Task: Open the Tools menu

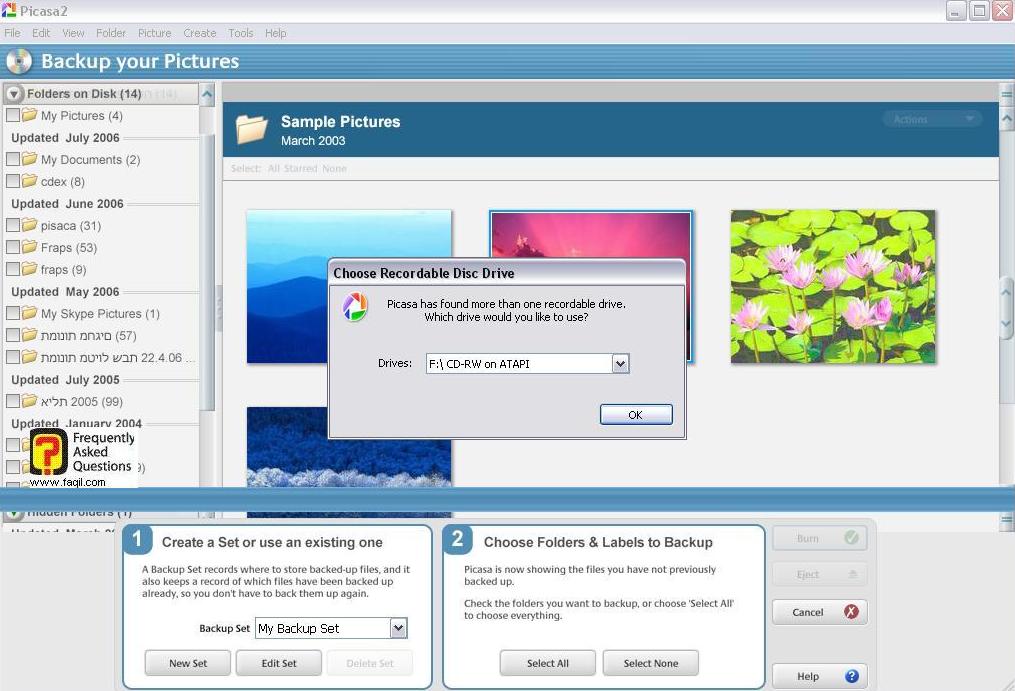Action: [x=240, y=33]
